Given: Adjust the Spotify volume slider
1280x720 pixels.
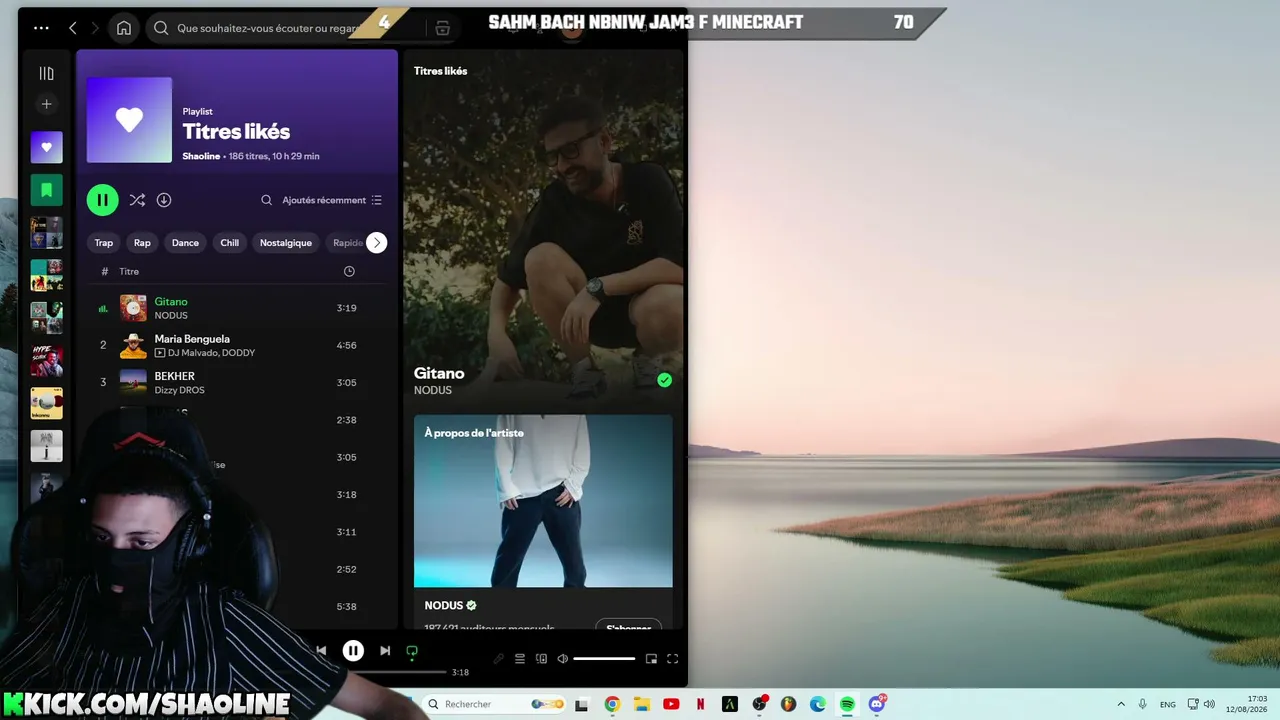Looking at the screenshot, I should click(604, 659).
